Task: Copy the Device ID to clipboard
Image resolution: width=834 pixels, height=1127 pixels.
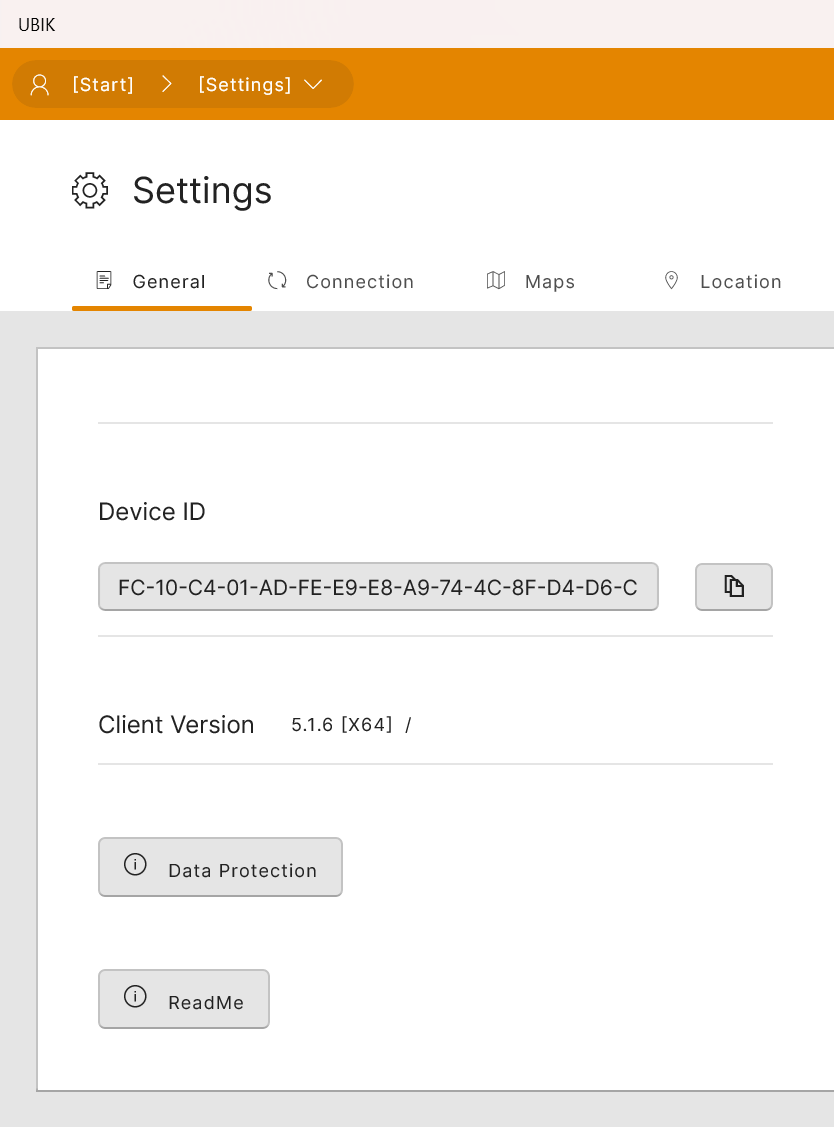Action: (x=734, y=587)
